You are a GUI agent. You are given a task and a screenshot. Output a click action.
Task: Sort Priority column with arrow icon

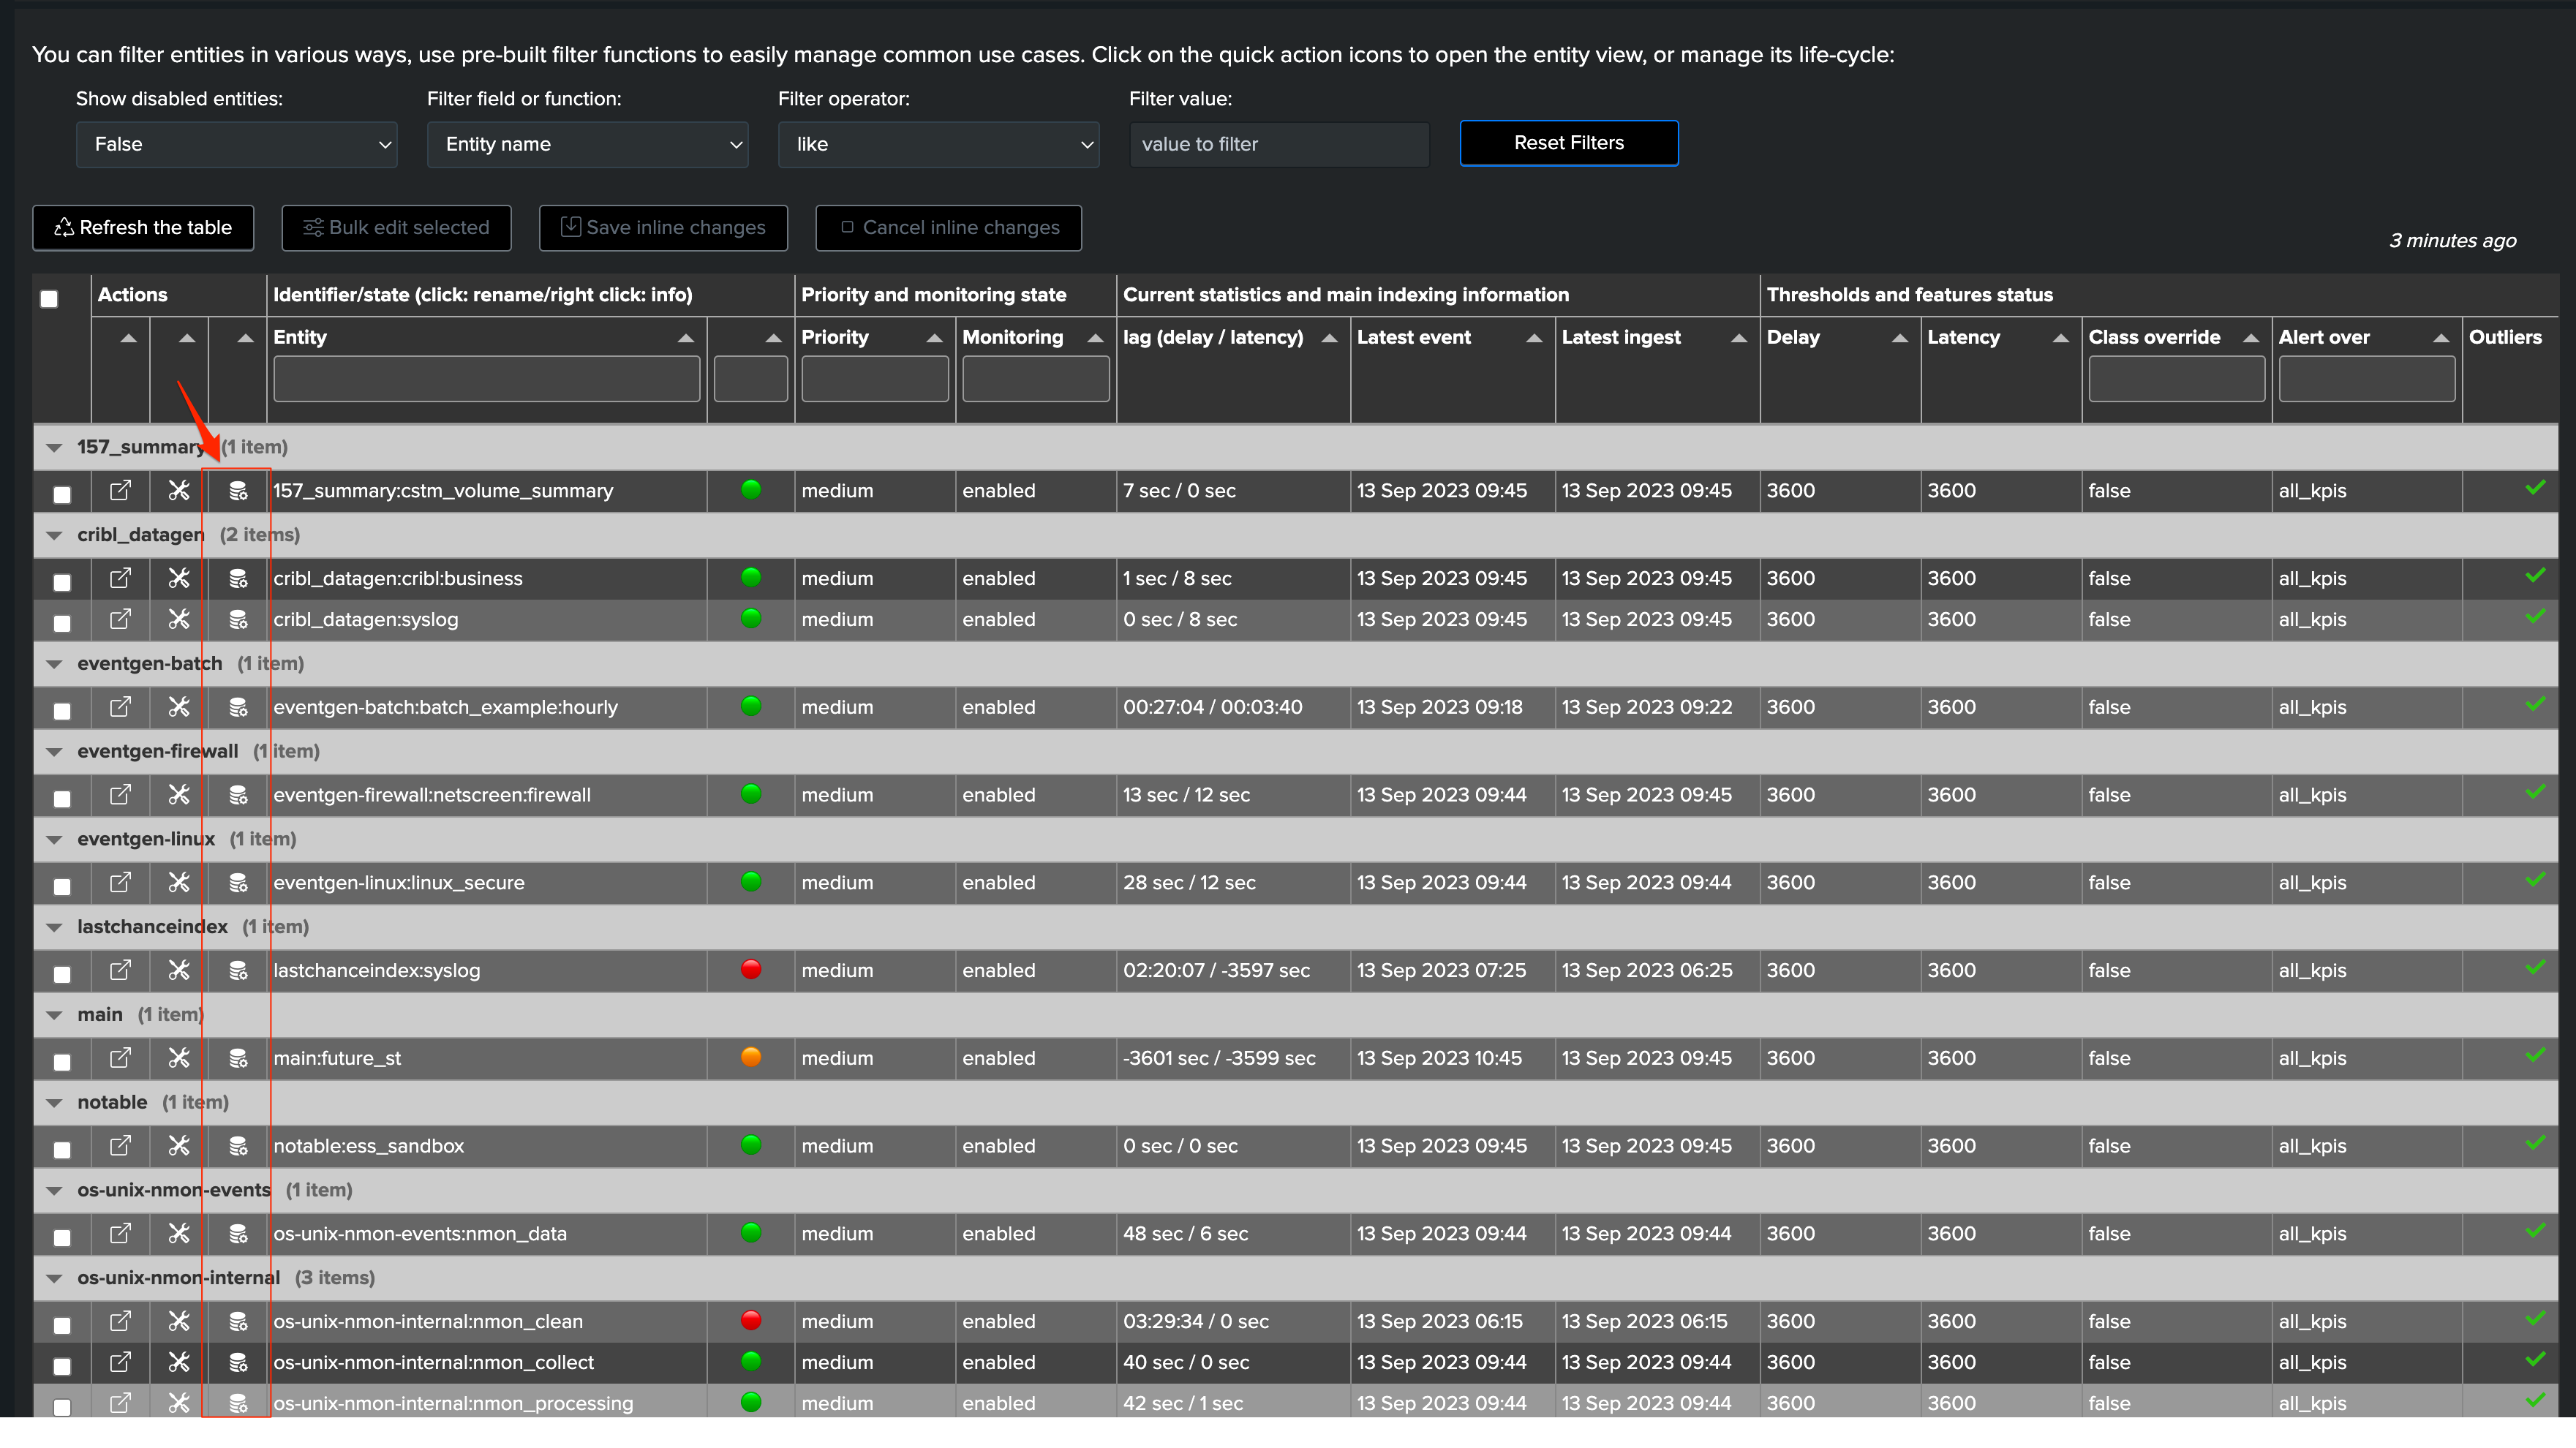tap(934, 338)
